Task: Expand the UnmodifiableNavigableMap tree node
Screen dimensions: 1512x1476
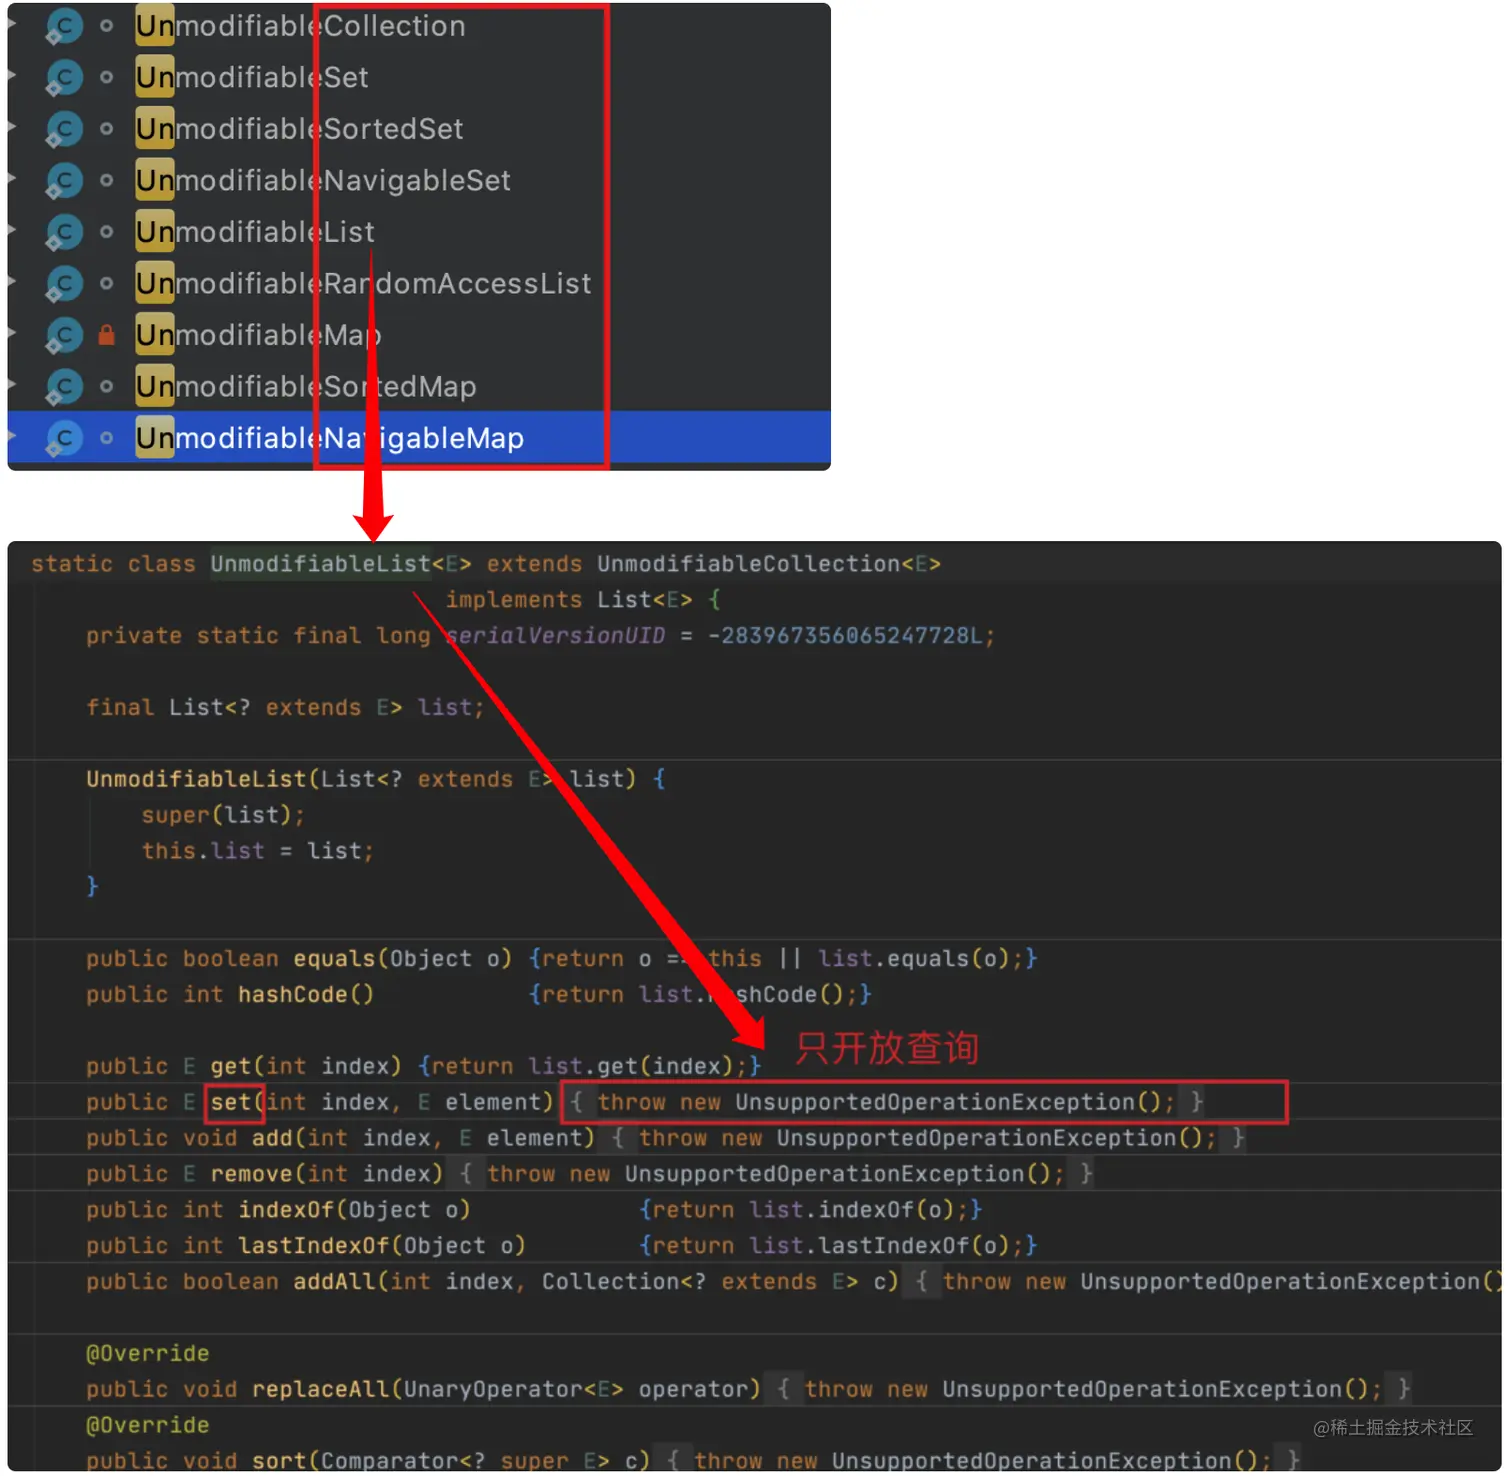Action: pos(12,435)
